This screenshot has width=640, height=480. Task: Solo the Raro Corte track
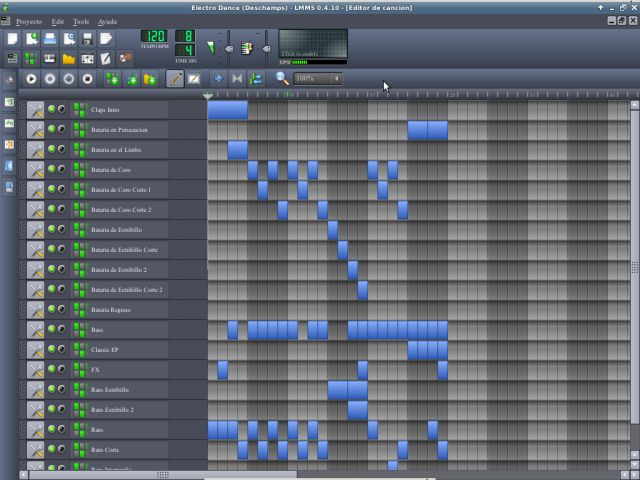pos(61,449)
